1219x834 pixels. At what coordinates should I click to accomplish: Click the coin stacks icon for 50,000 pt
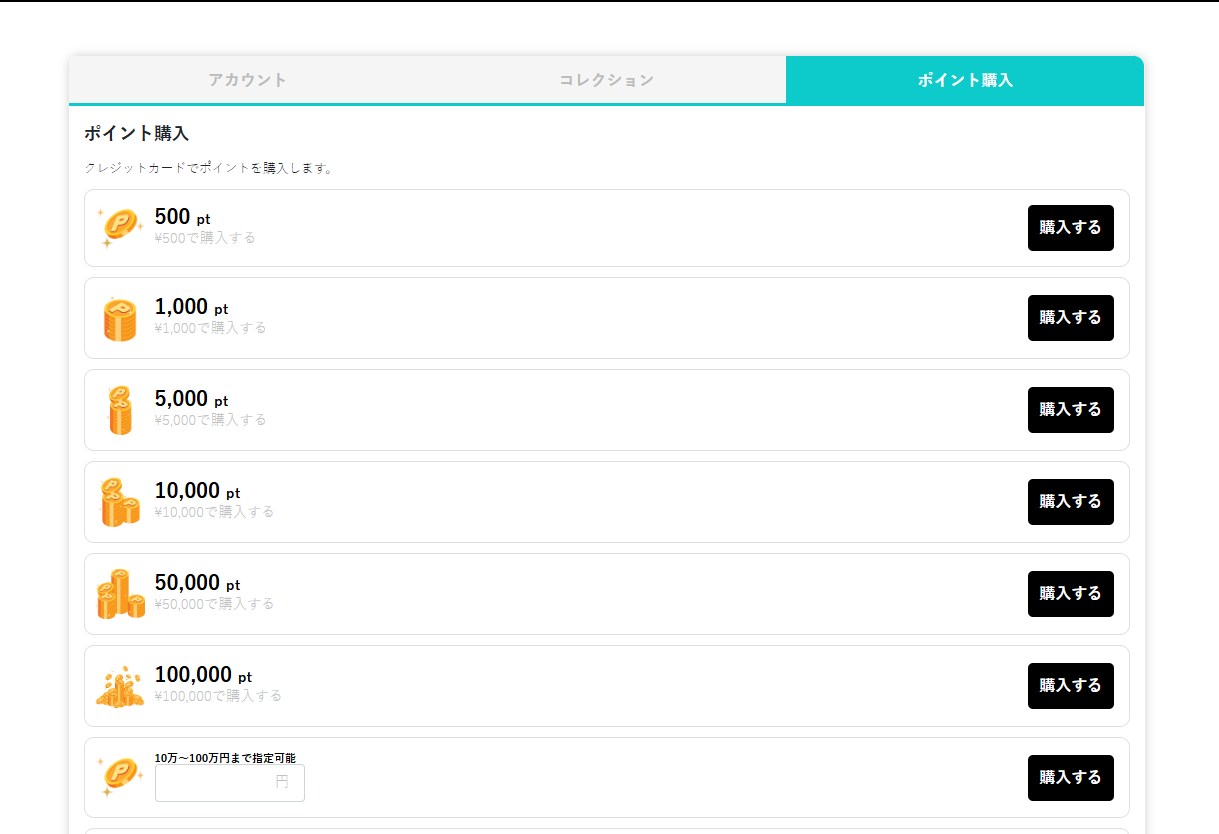(x=120, y=594)
